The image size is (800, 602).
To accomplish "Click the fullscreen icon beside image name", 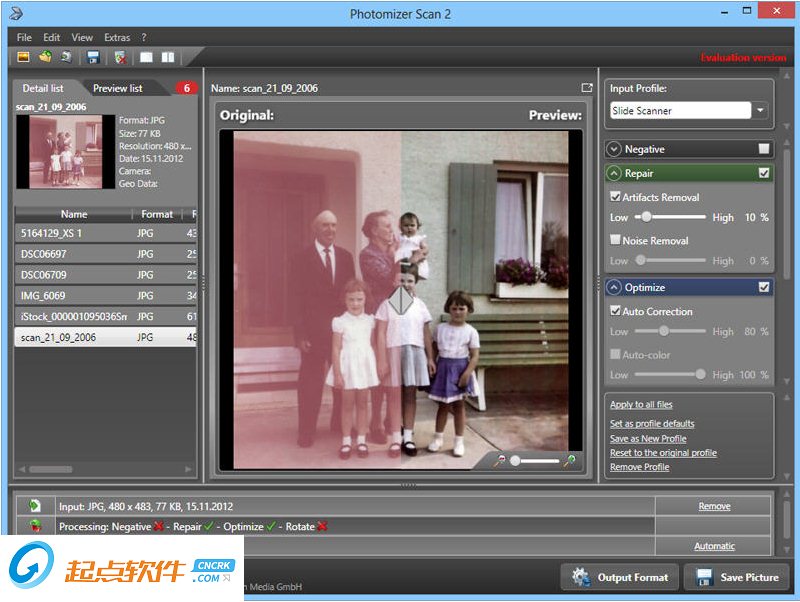I will tap(587, 88).
